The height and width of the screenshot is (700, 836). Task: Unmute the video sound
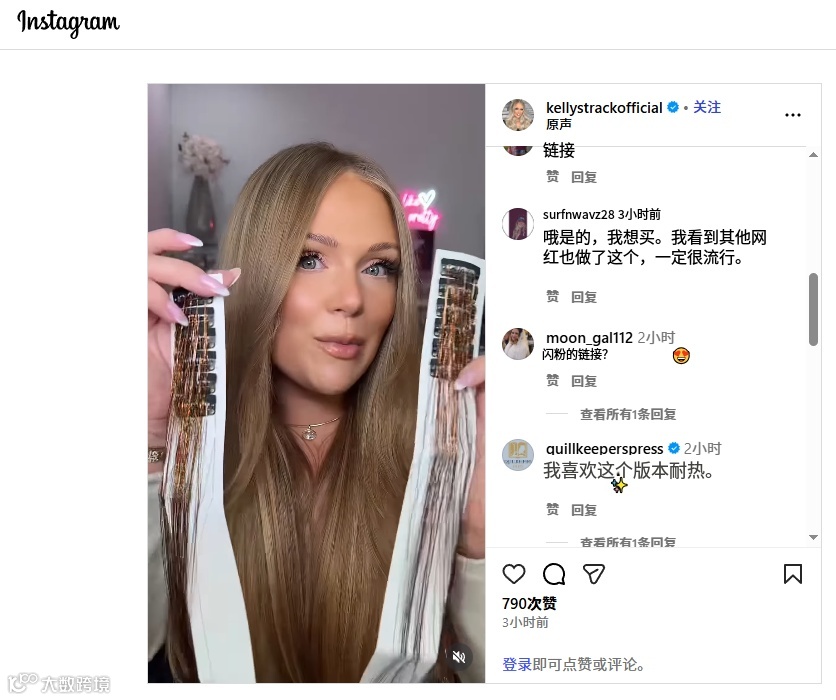[x=459, y=656]
